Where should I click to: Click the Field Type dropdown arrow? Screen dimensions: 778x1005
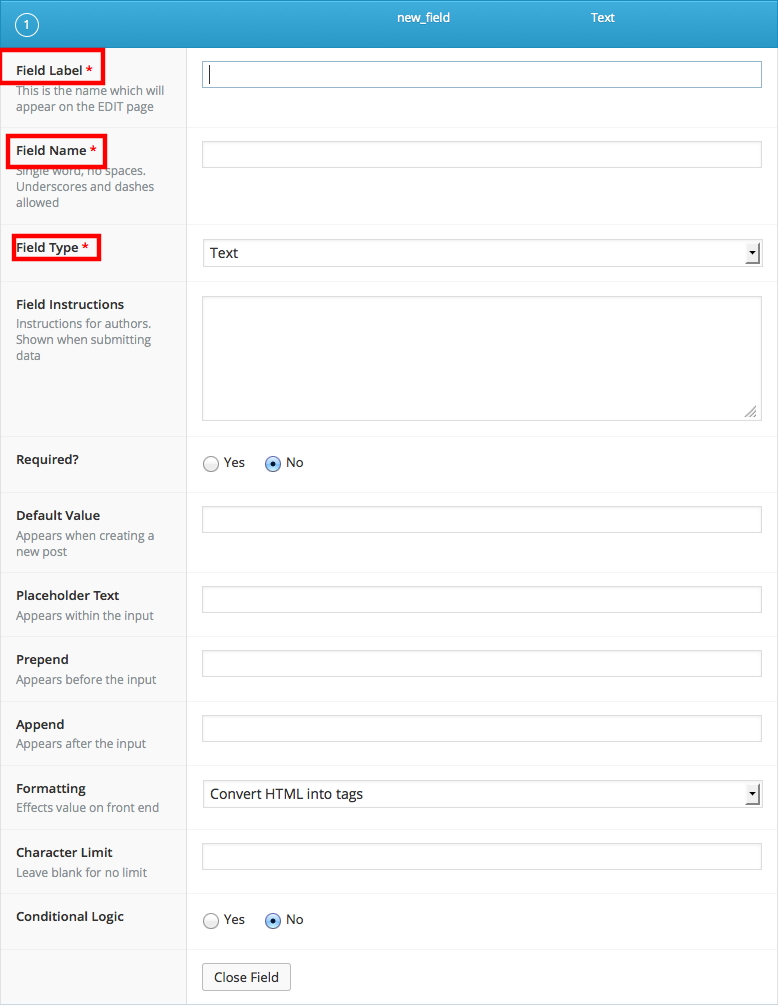tap(753, 254)
